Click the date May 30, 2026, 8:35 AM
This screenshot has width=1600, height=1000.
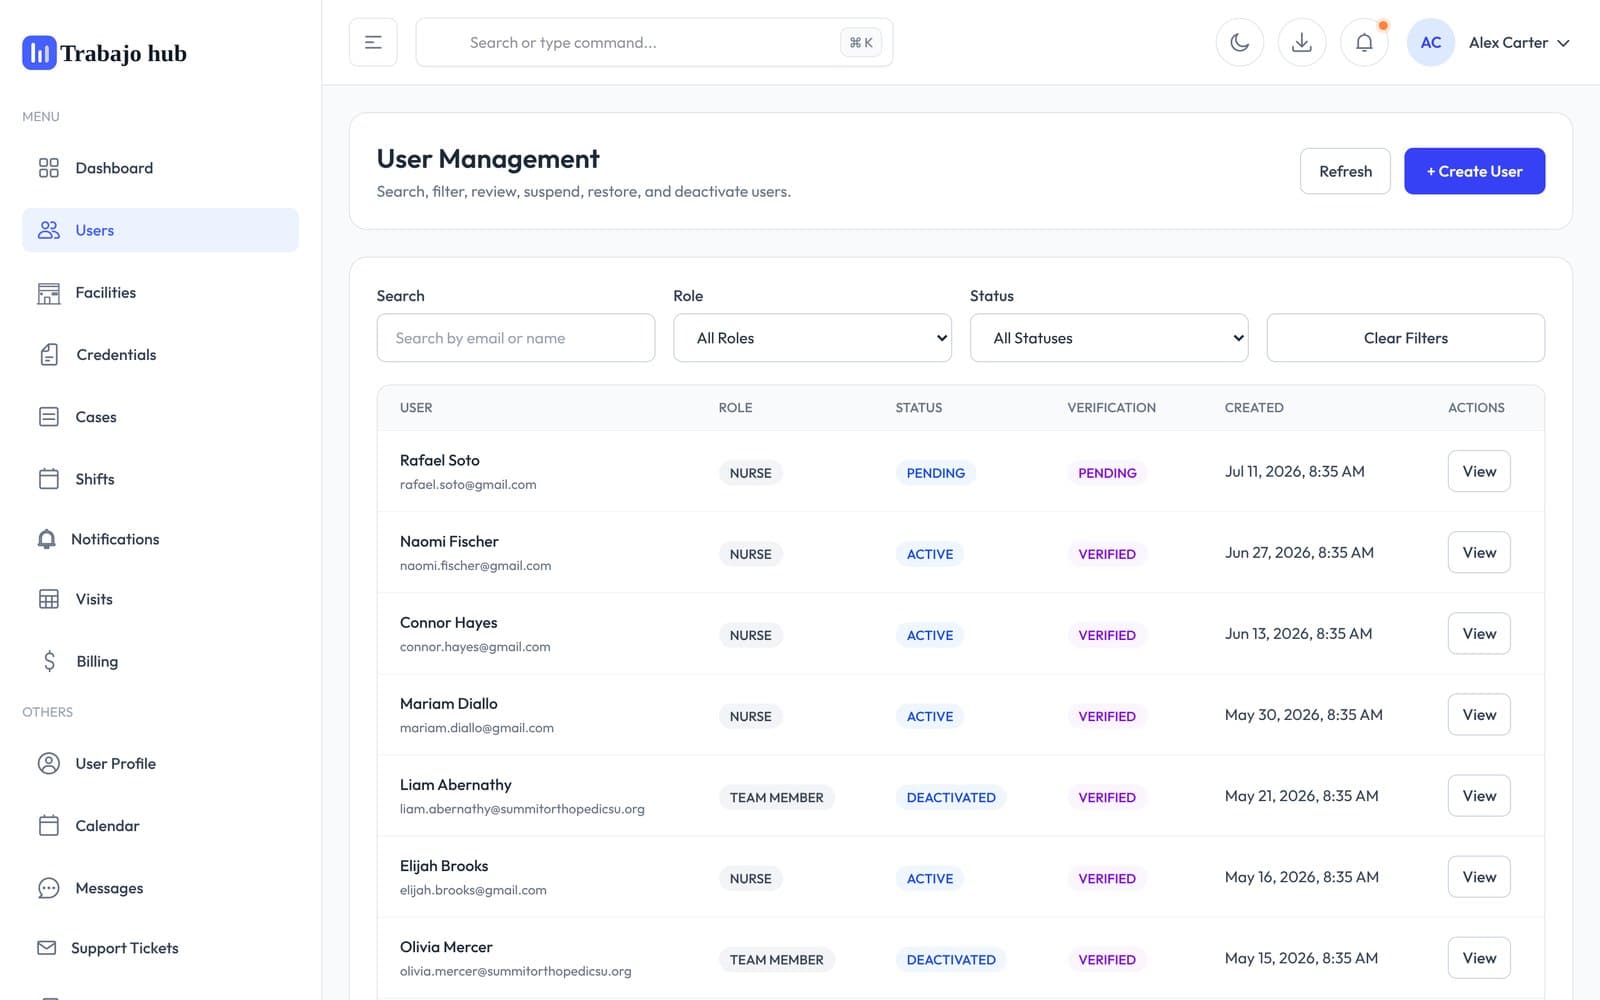coord(1303,714)
